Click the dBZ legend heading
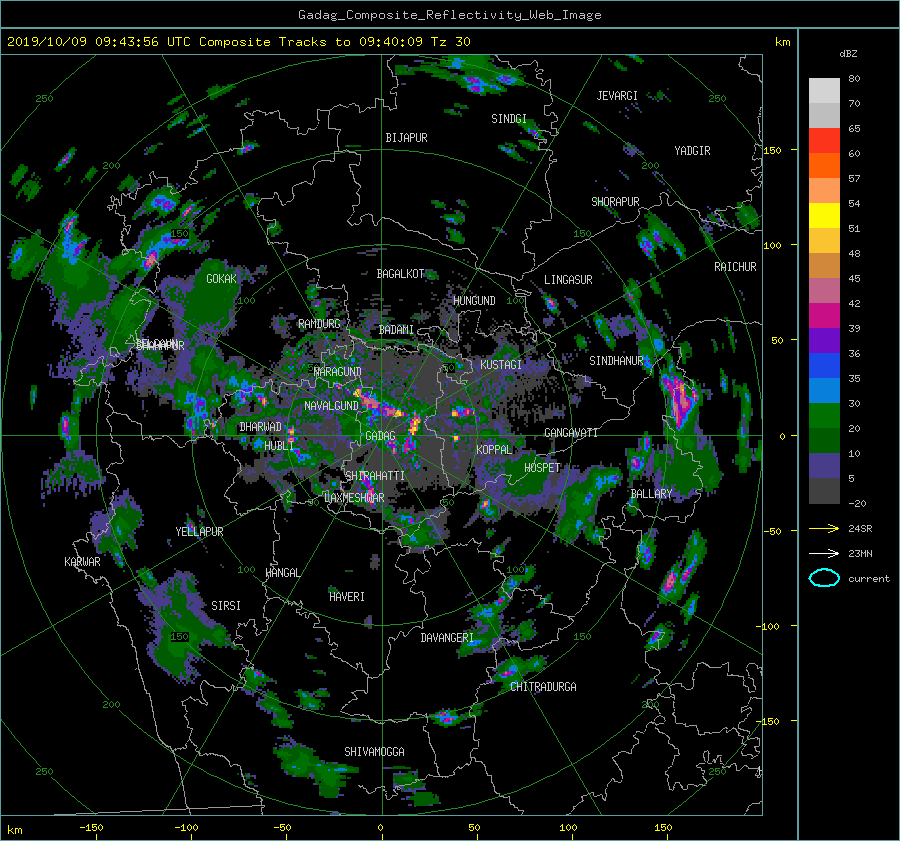This screenshot has width=900, height=841. pos(848,54)
